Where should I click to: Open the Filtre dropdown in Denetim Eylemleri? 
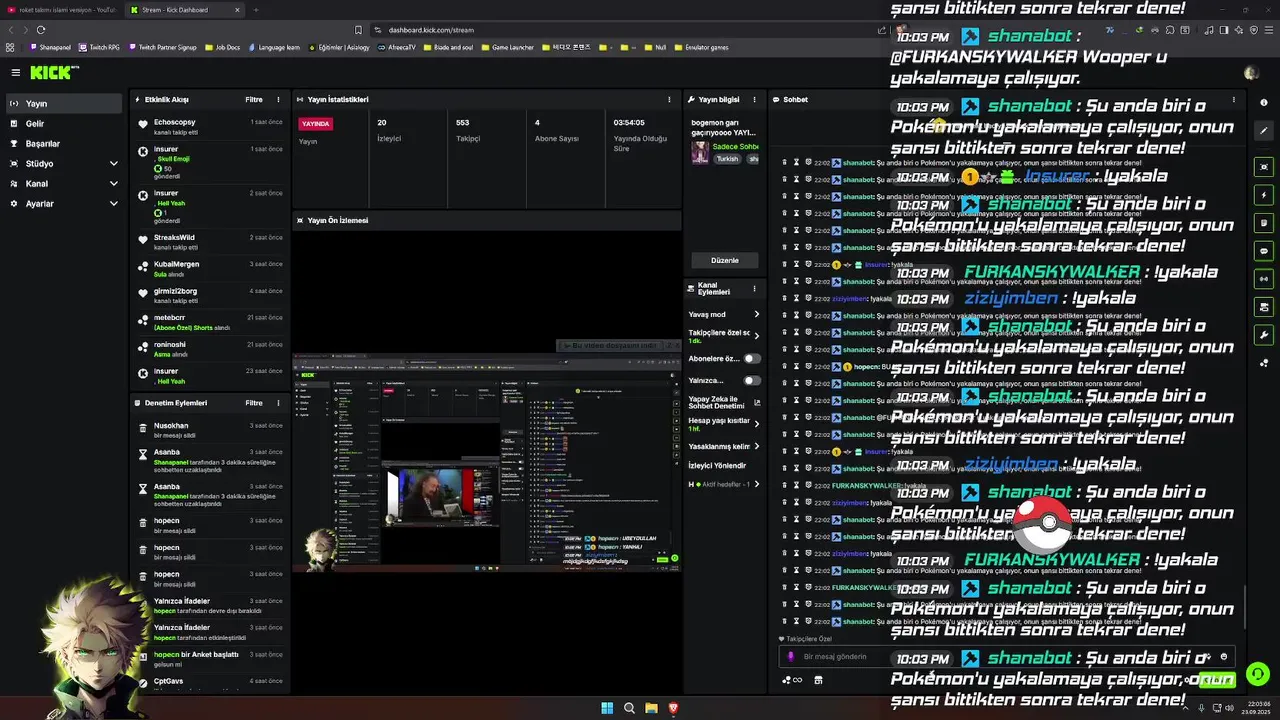[254, 403]
